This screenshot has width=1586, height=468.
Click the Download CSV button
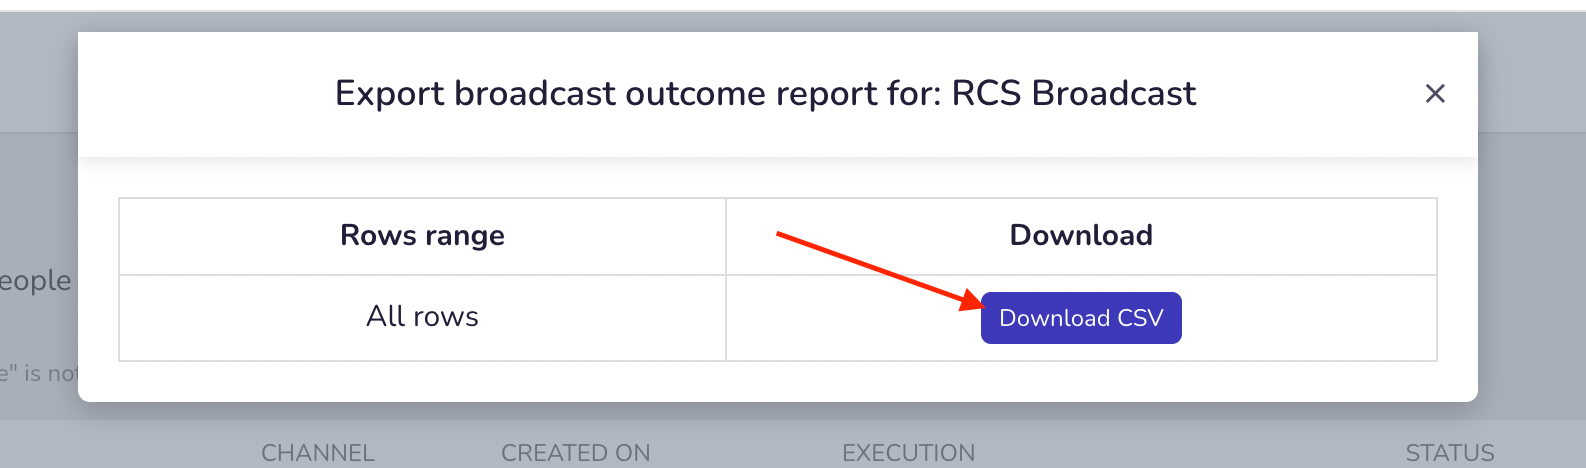pyautogui.click(x=1081, y=318)
